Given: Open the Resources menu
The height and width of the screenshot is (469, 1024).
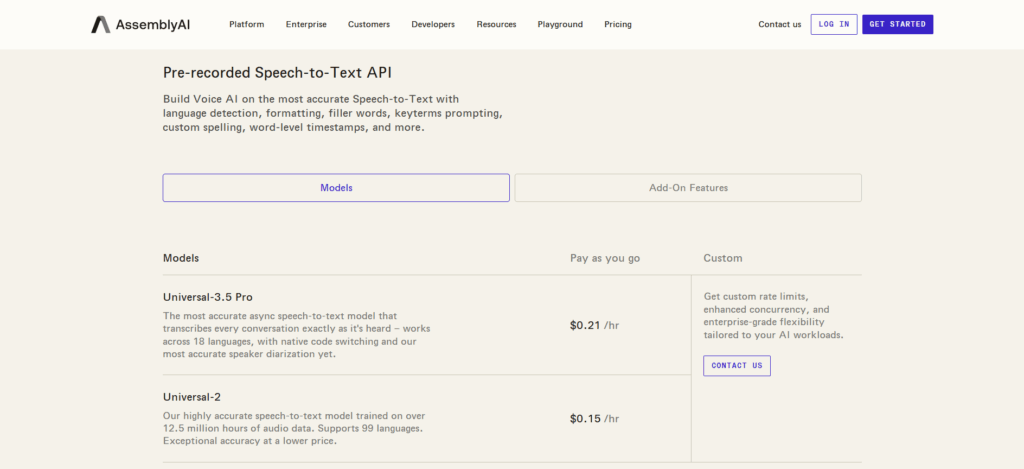Looking at the screenshot, I should tap(496, 25).
